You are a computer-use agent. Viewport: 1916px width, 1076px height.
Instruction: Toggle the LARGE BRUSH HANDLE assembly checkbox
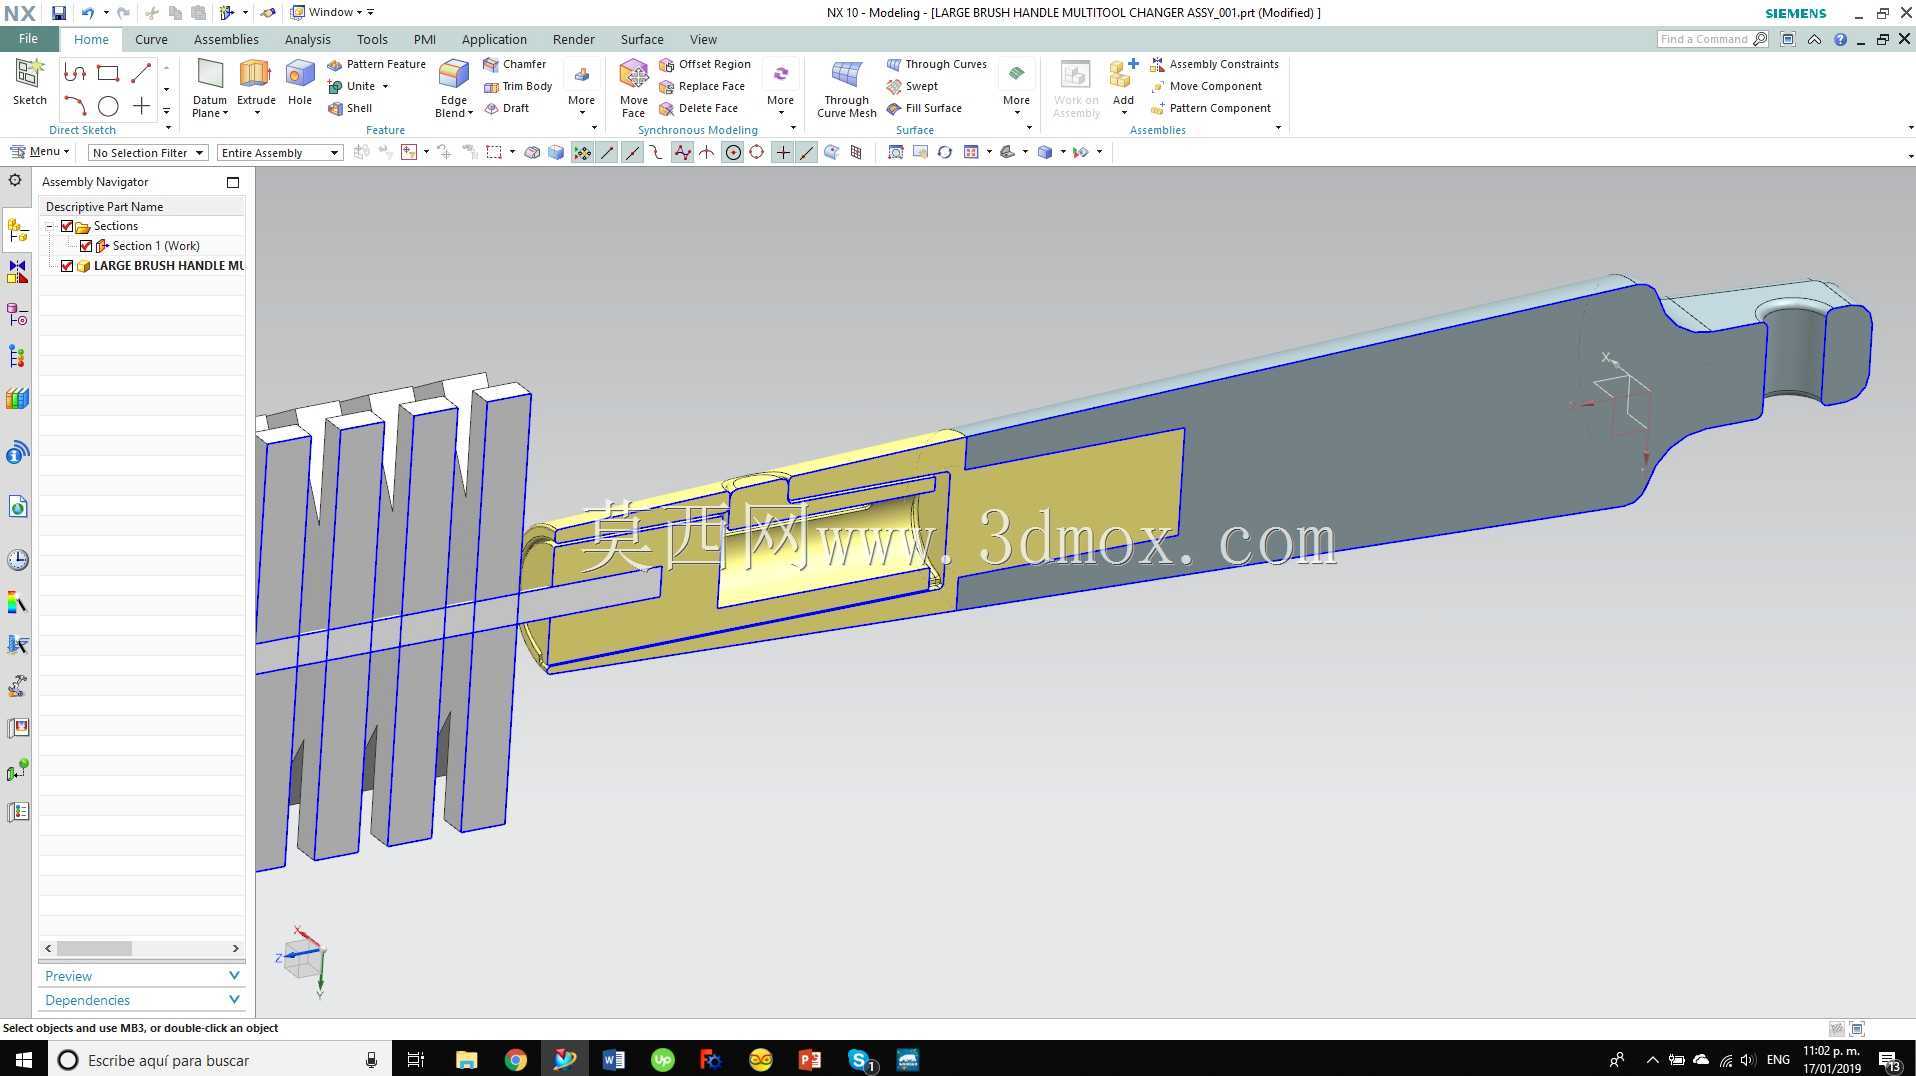coord(67,266)
